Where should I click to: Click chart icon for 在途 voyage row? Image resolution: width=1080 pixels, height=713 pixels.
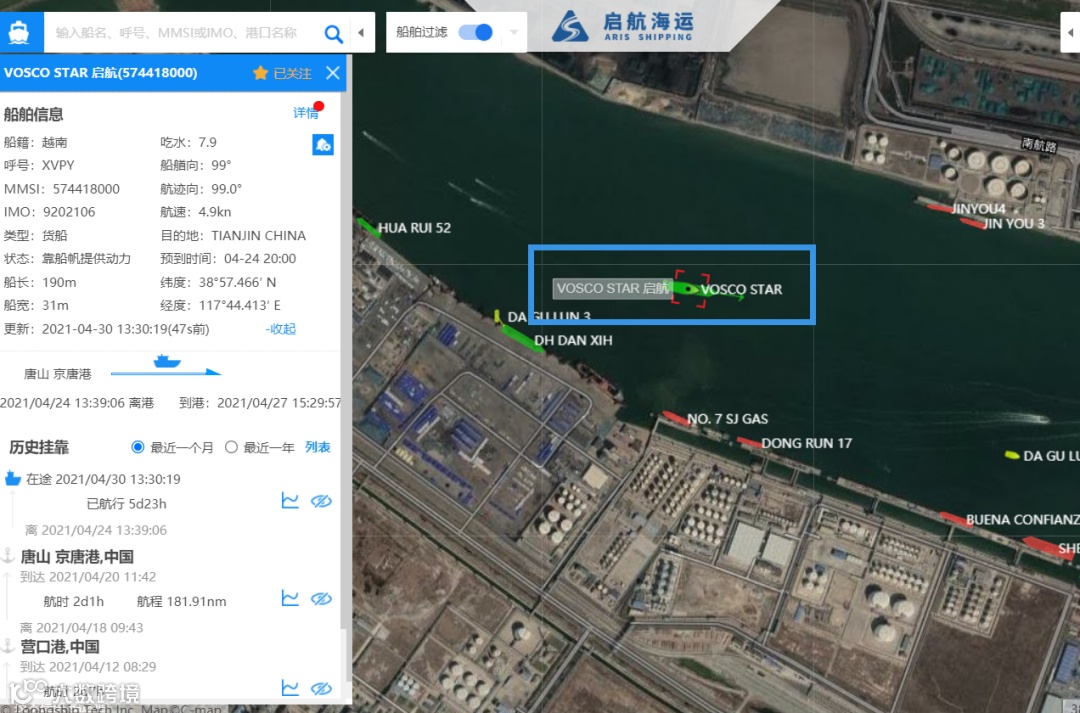(290, 501)
